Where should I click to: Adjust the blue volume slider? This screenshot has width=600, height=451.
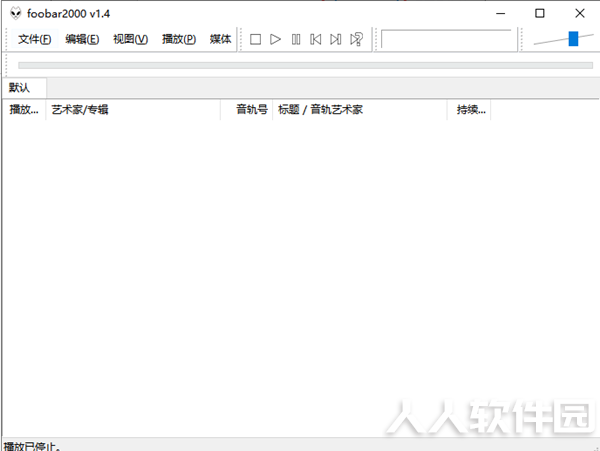point(573,39)
